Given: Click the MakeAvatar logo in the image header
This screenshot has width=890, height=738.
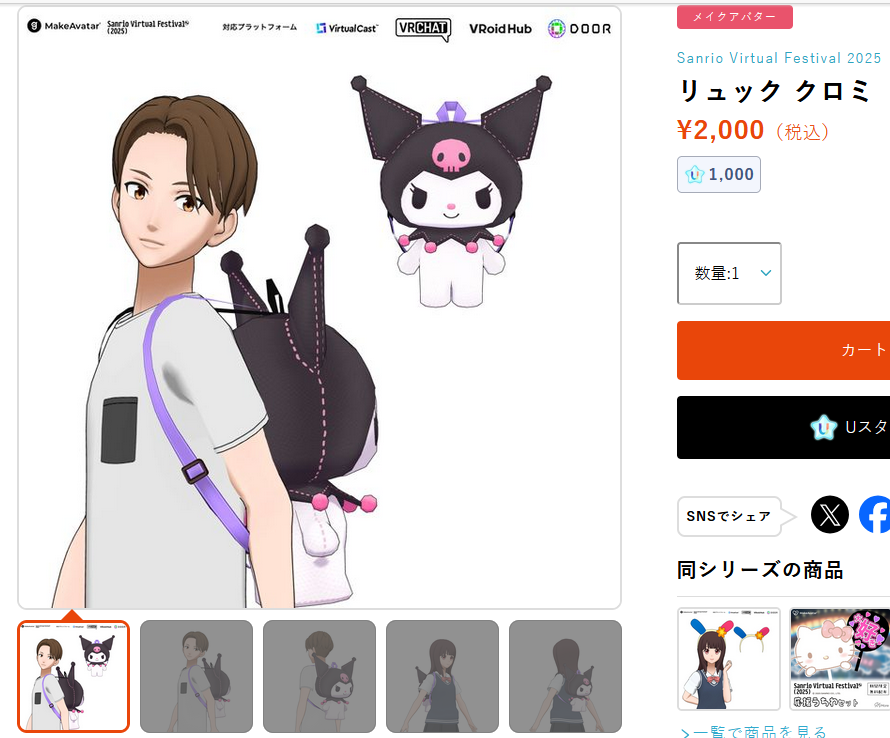Looking at the screenshot, I should tap(64, 26).
